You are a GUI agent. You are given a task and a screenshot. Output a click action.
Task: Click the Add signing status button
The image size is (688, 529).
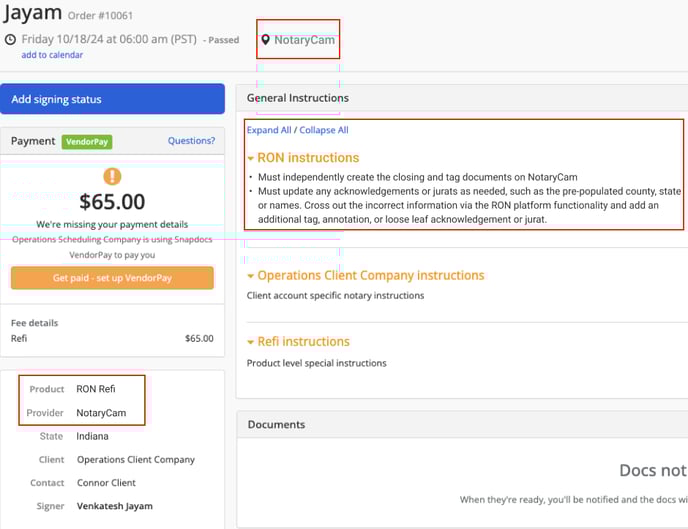[112, 99]
